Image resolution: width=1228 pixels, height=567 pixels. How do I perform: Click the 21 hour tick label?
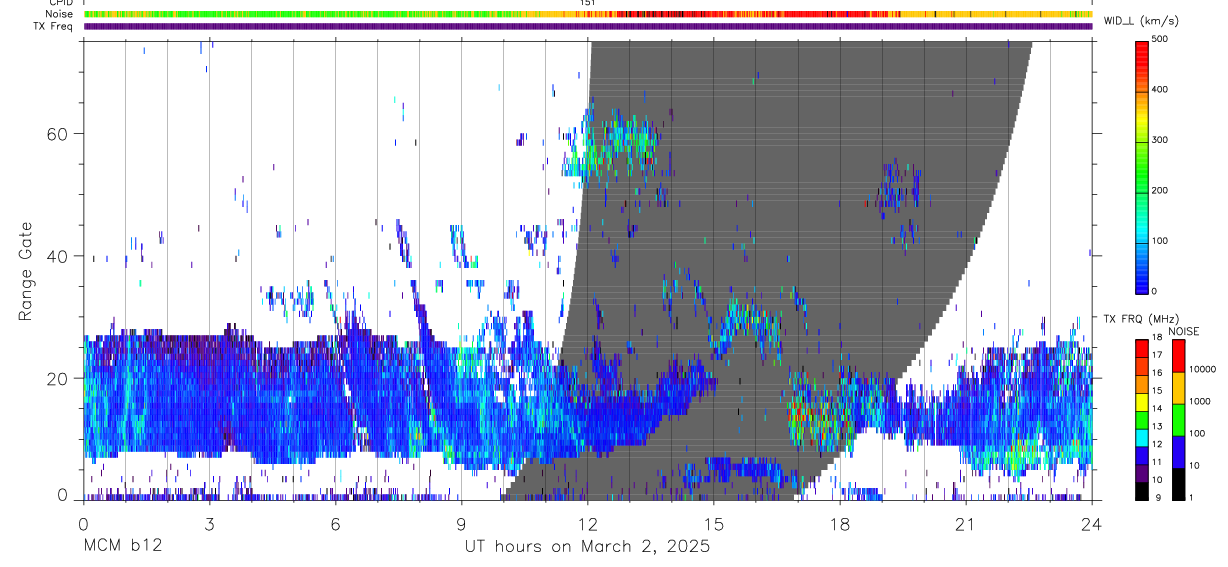tap(965, 524)
